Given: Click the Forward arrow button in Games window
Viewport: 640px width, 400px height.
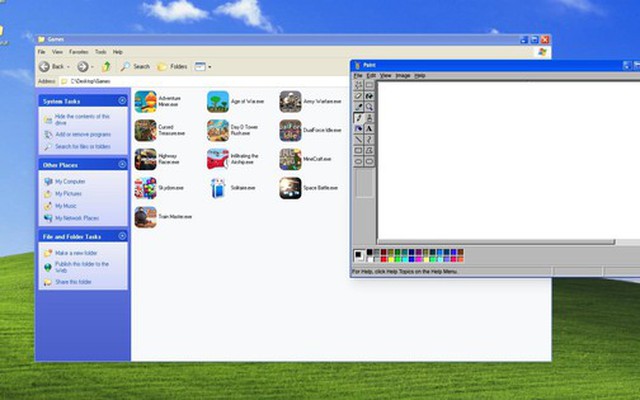Looking at the screenshot, I should pyautogui.click(x=83, y=67).
